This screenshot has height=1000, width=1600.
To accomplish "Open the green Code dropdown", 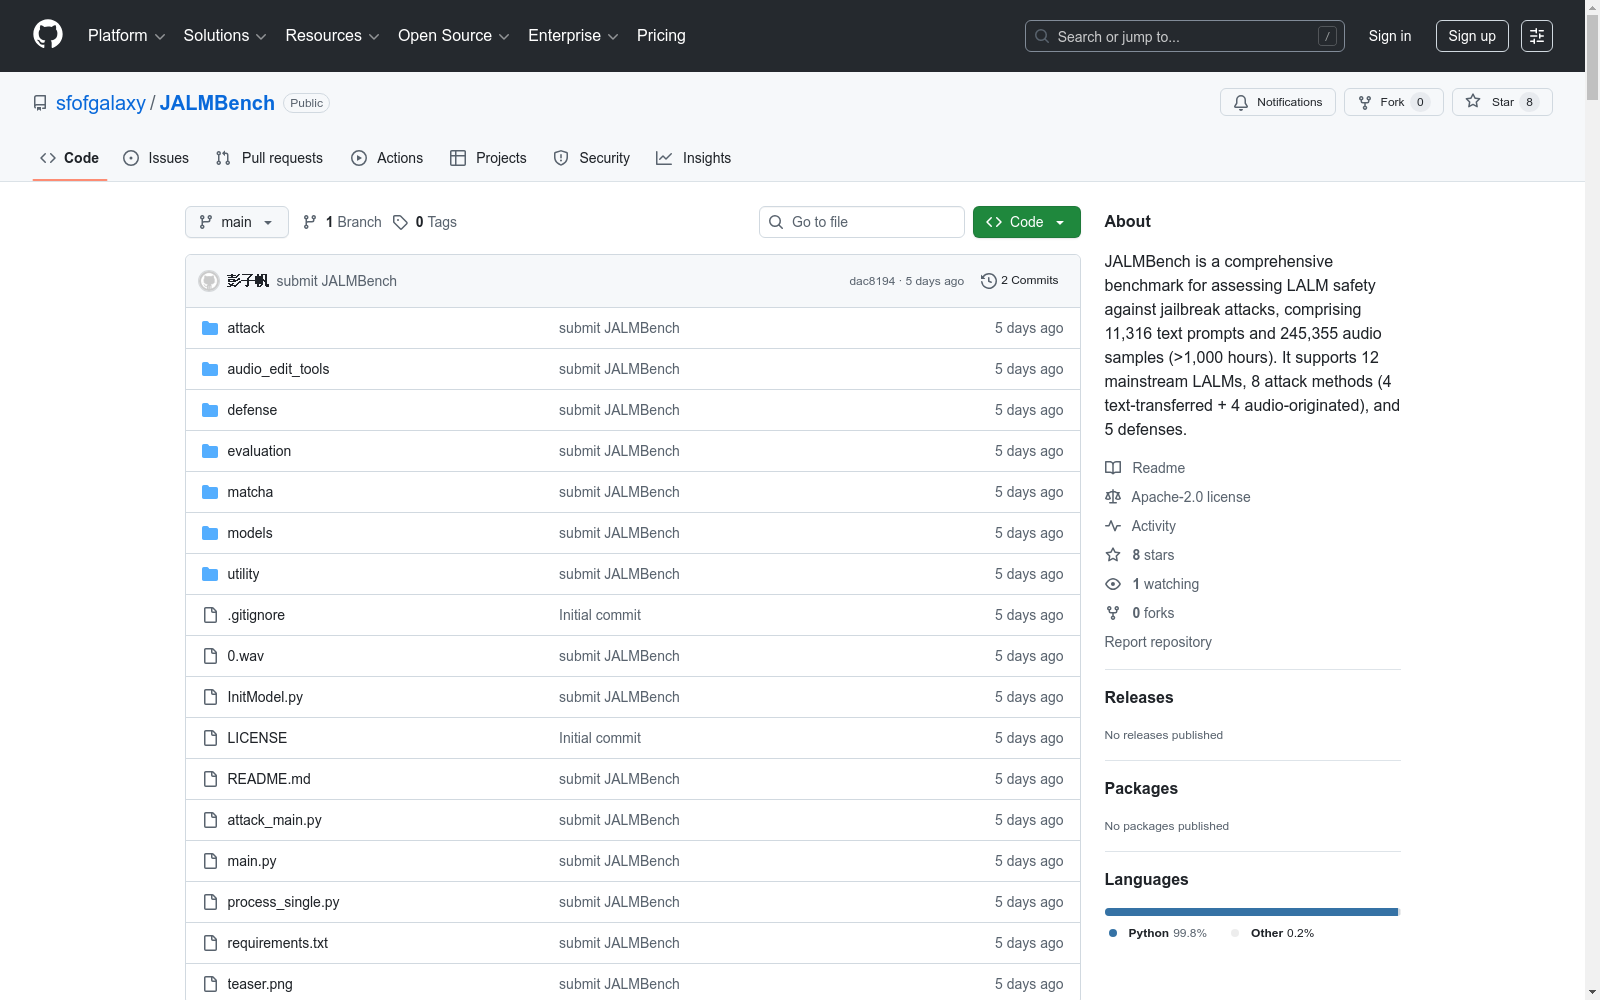I will click(x=1026, y=222).
